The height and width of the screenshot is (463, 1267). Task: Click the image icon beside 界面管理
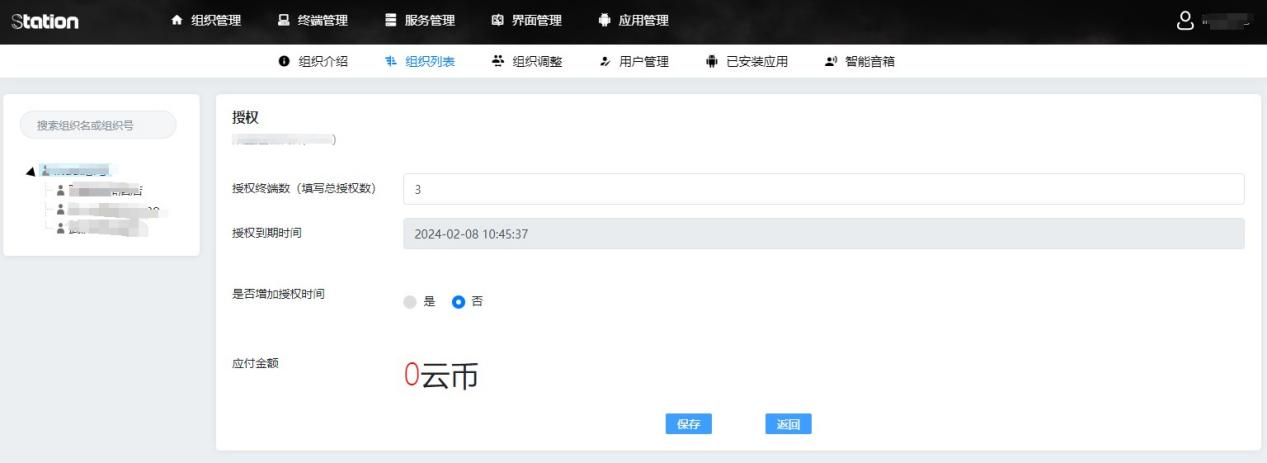[498, 20]
